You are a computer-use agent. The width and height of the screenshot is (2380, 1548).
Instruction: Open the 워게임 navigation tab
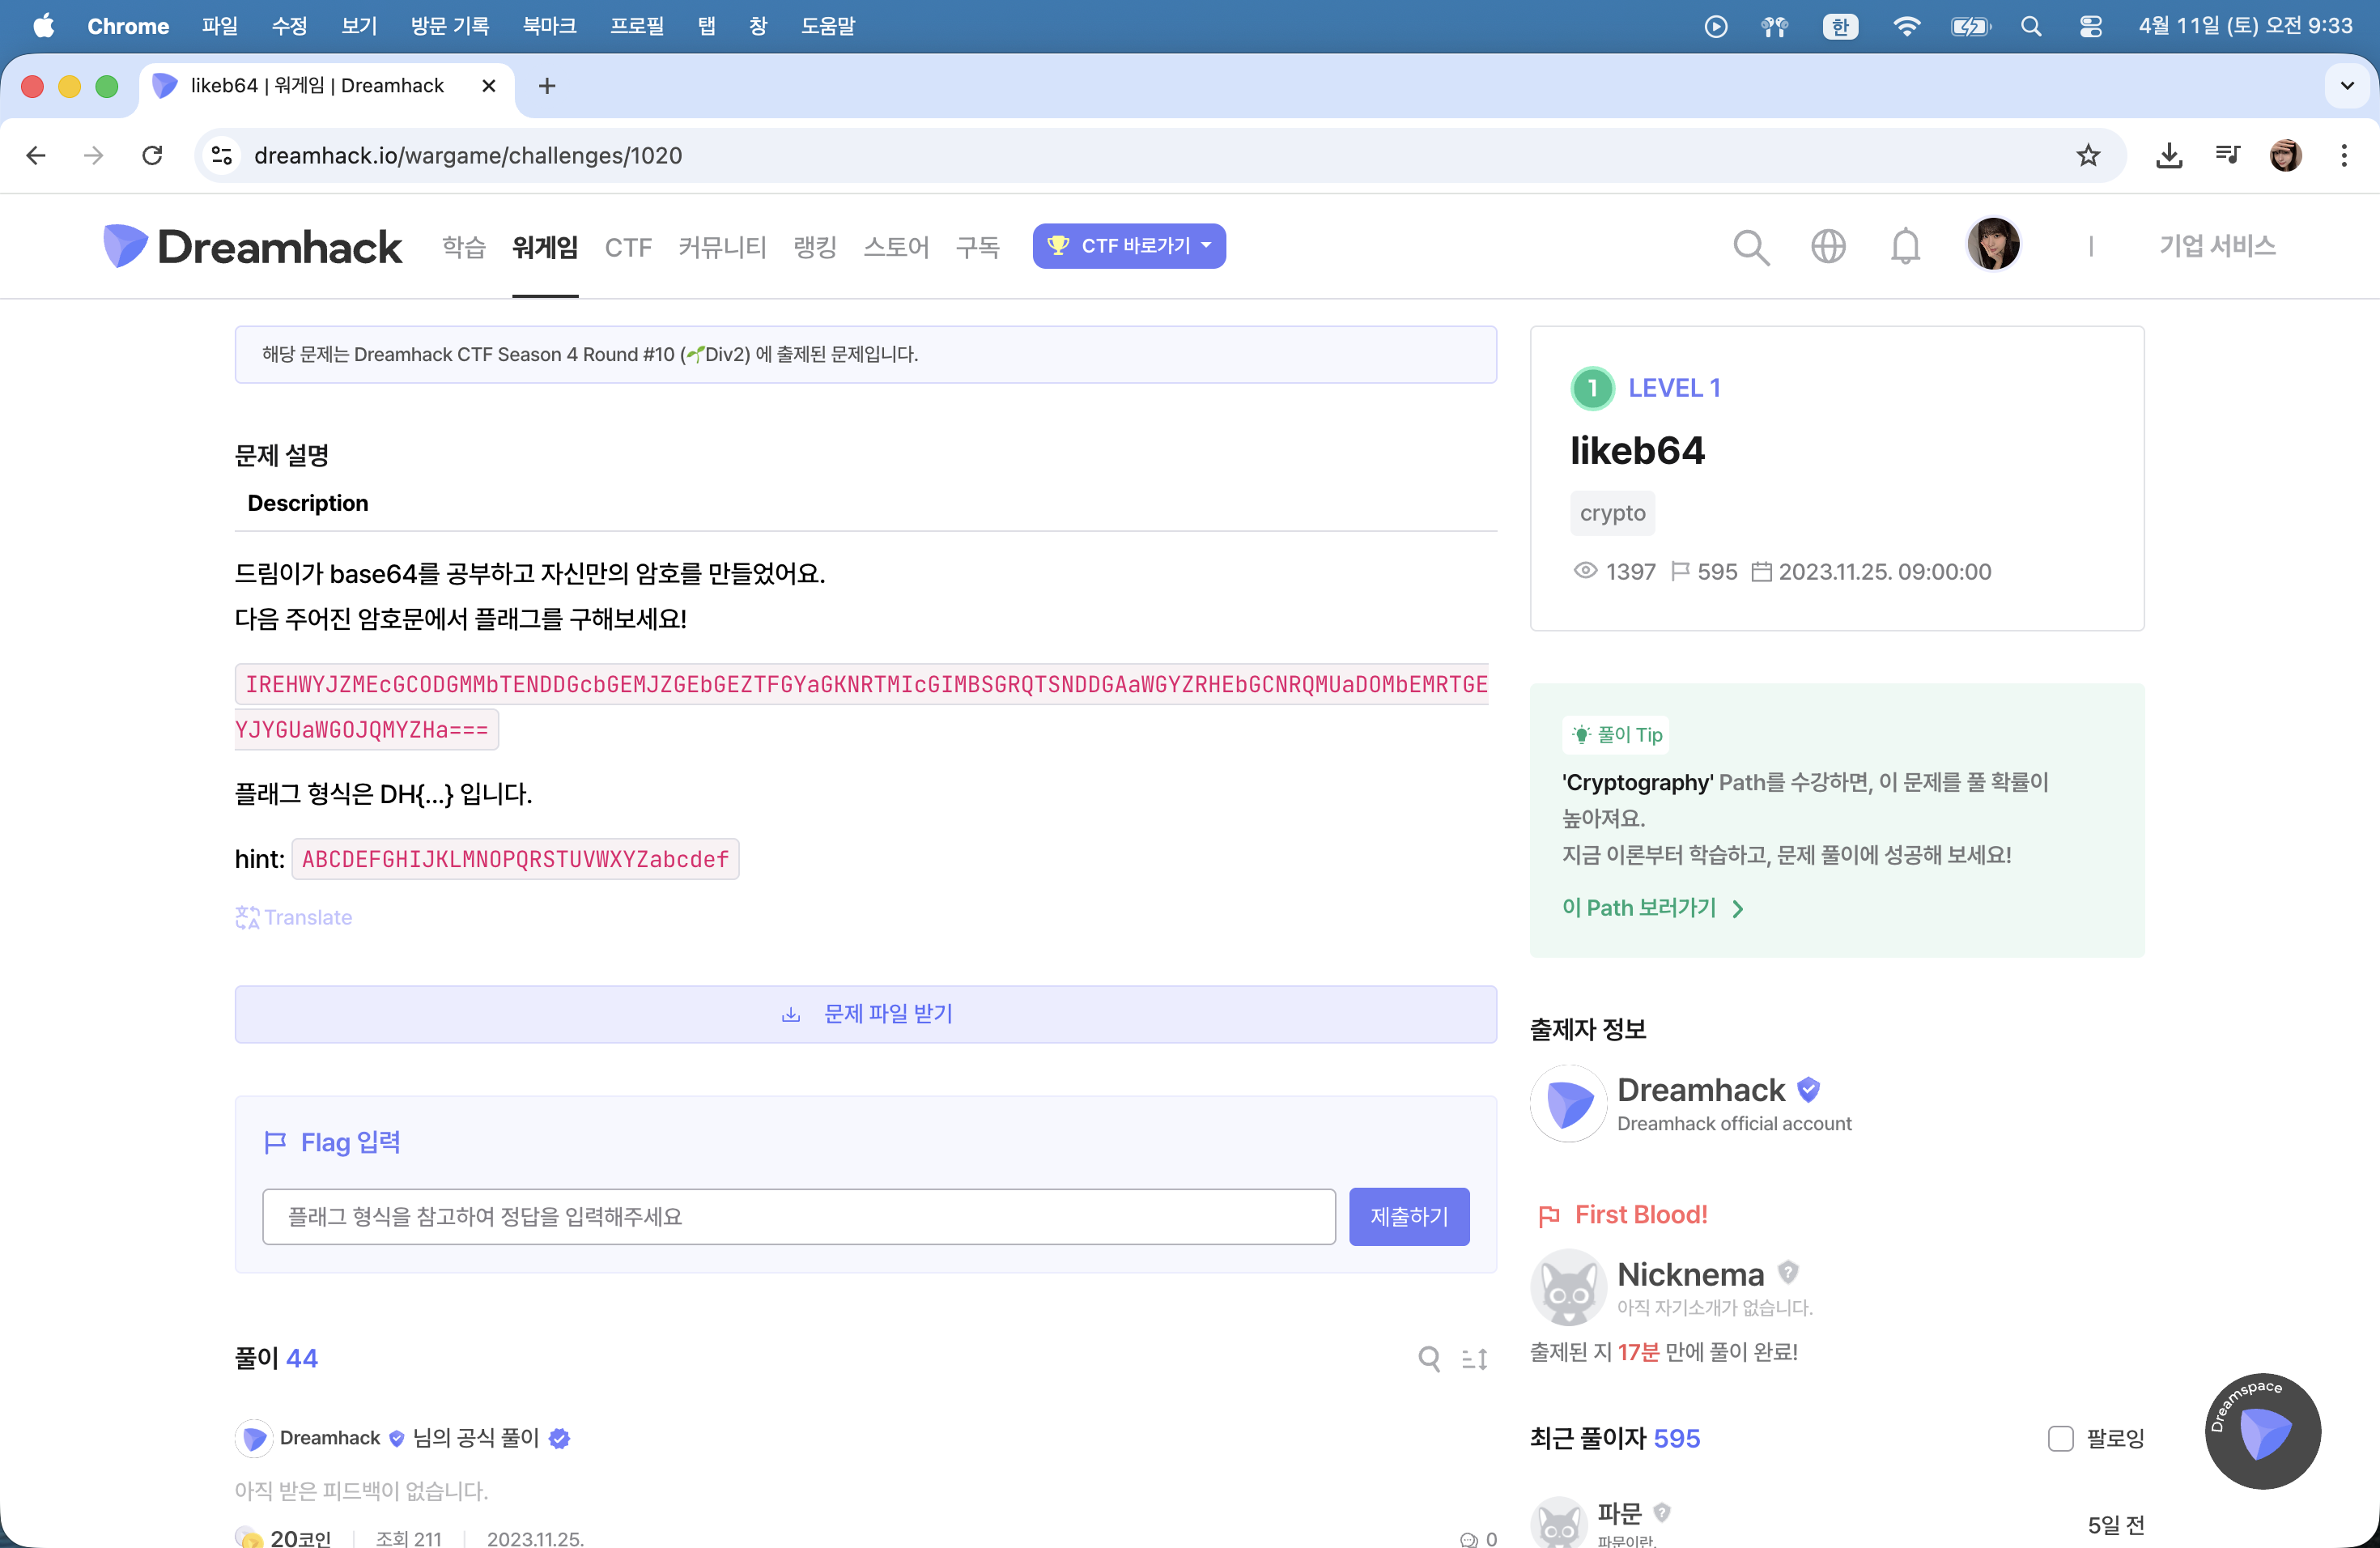545,246
